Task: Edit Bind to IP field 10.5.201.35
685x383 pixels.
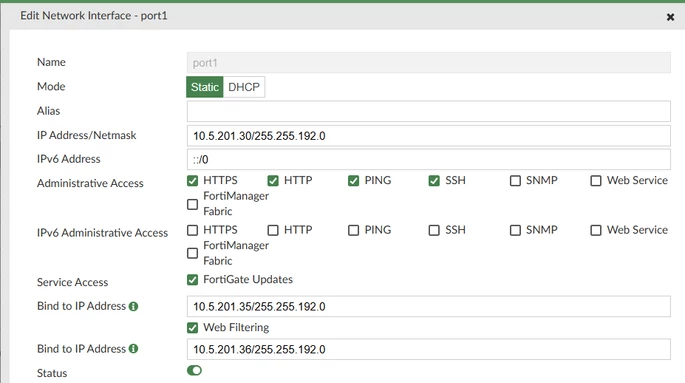Action: tap(429, 307)
